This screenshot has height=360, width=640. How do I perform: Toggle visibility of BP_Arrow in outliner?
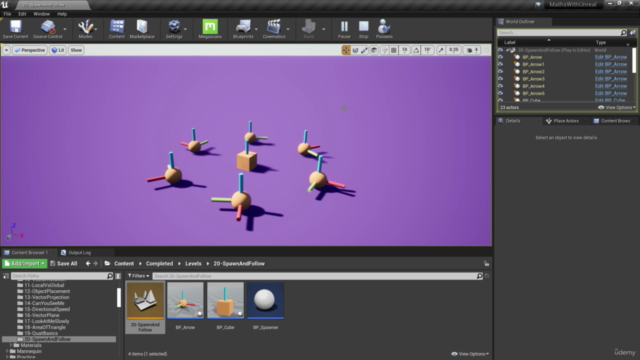click(500, 57)
